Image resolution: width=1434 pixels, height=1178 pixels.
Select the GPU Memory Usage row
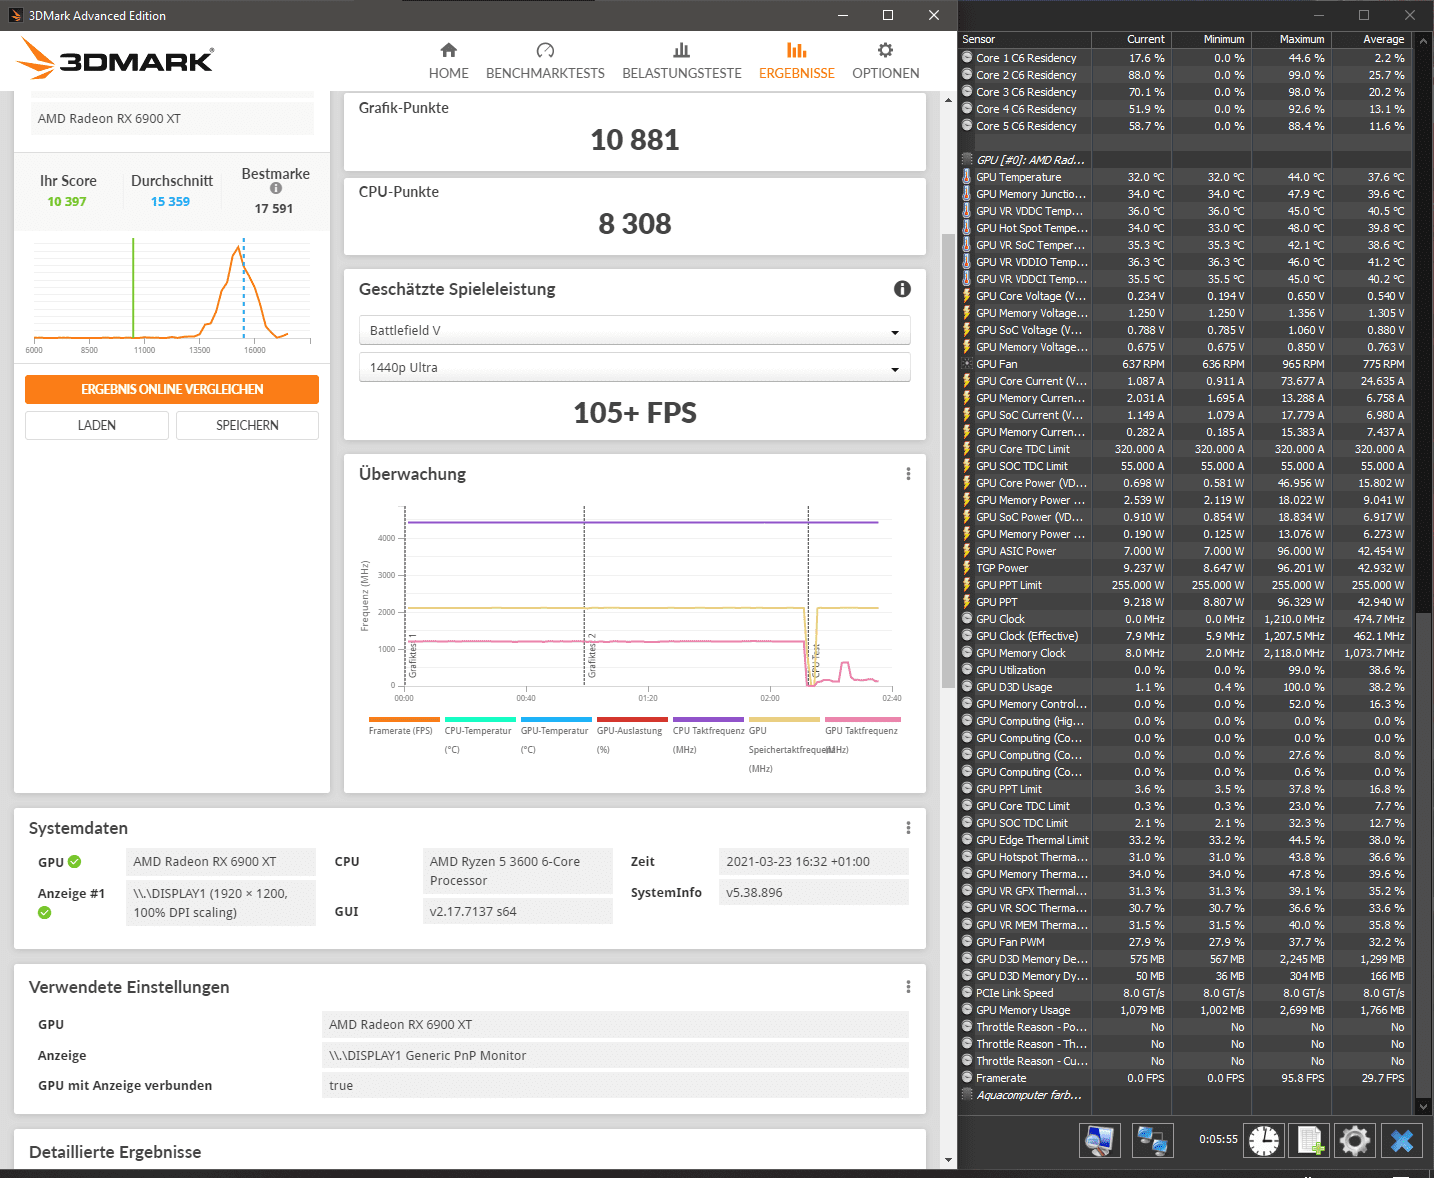[x=1185, y=1010]
